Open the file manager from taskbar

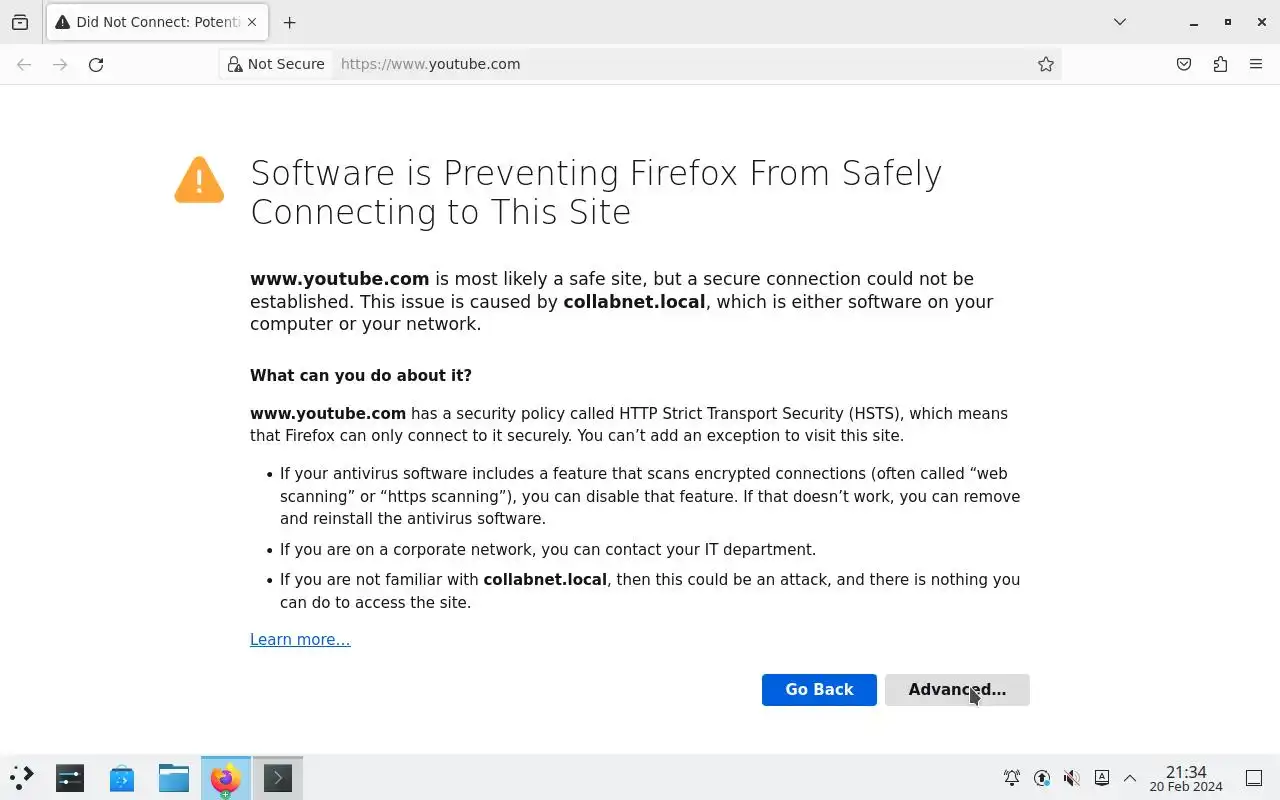[173, 778]
